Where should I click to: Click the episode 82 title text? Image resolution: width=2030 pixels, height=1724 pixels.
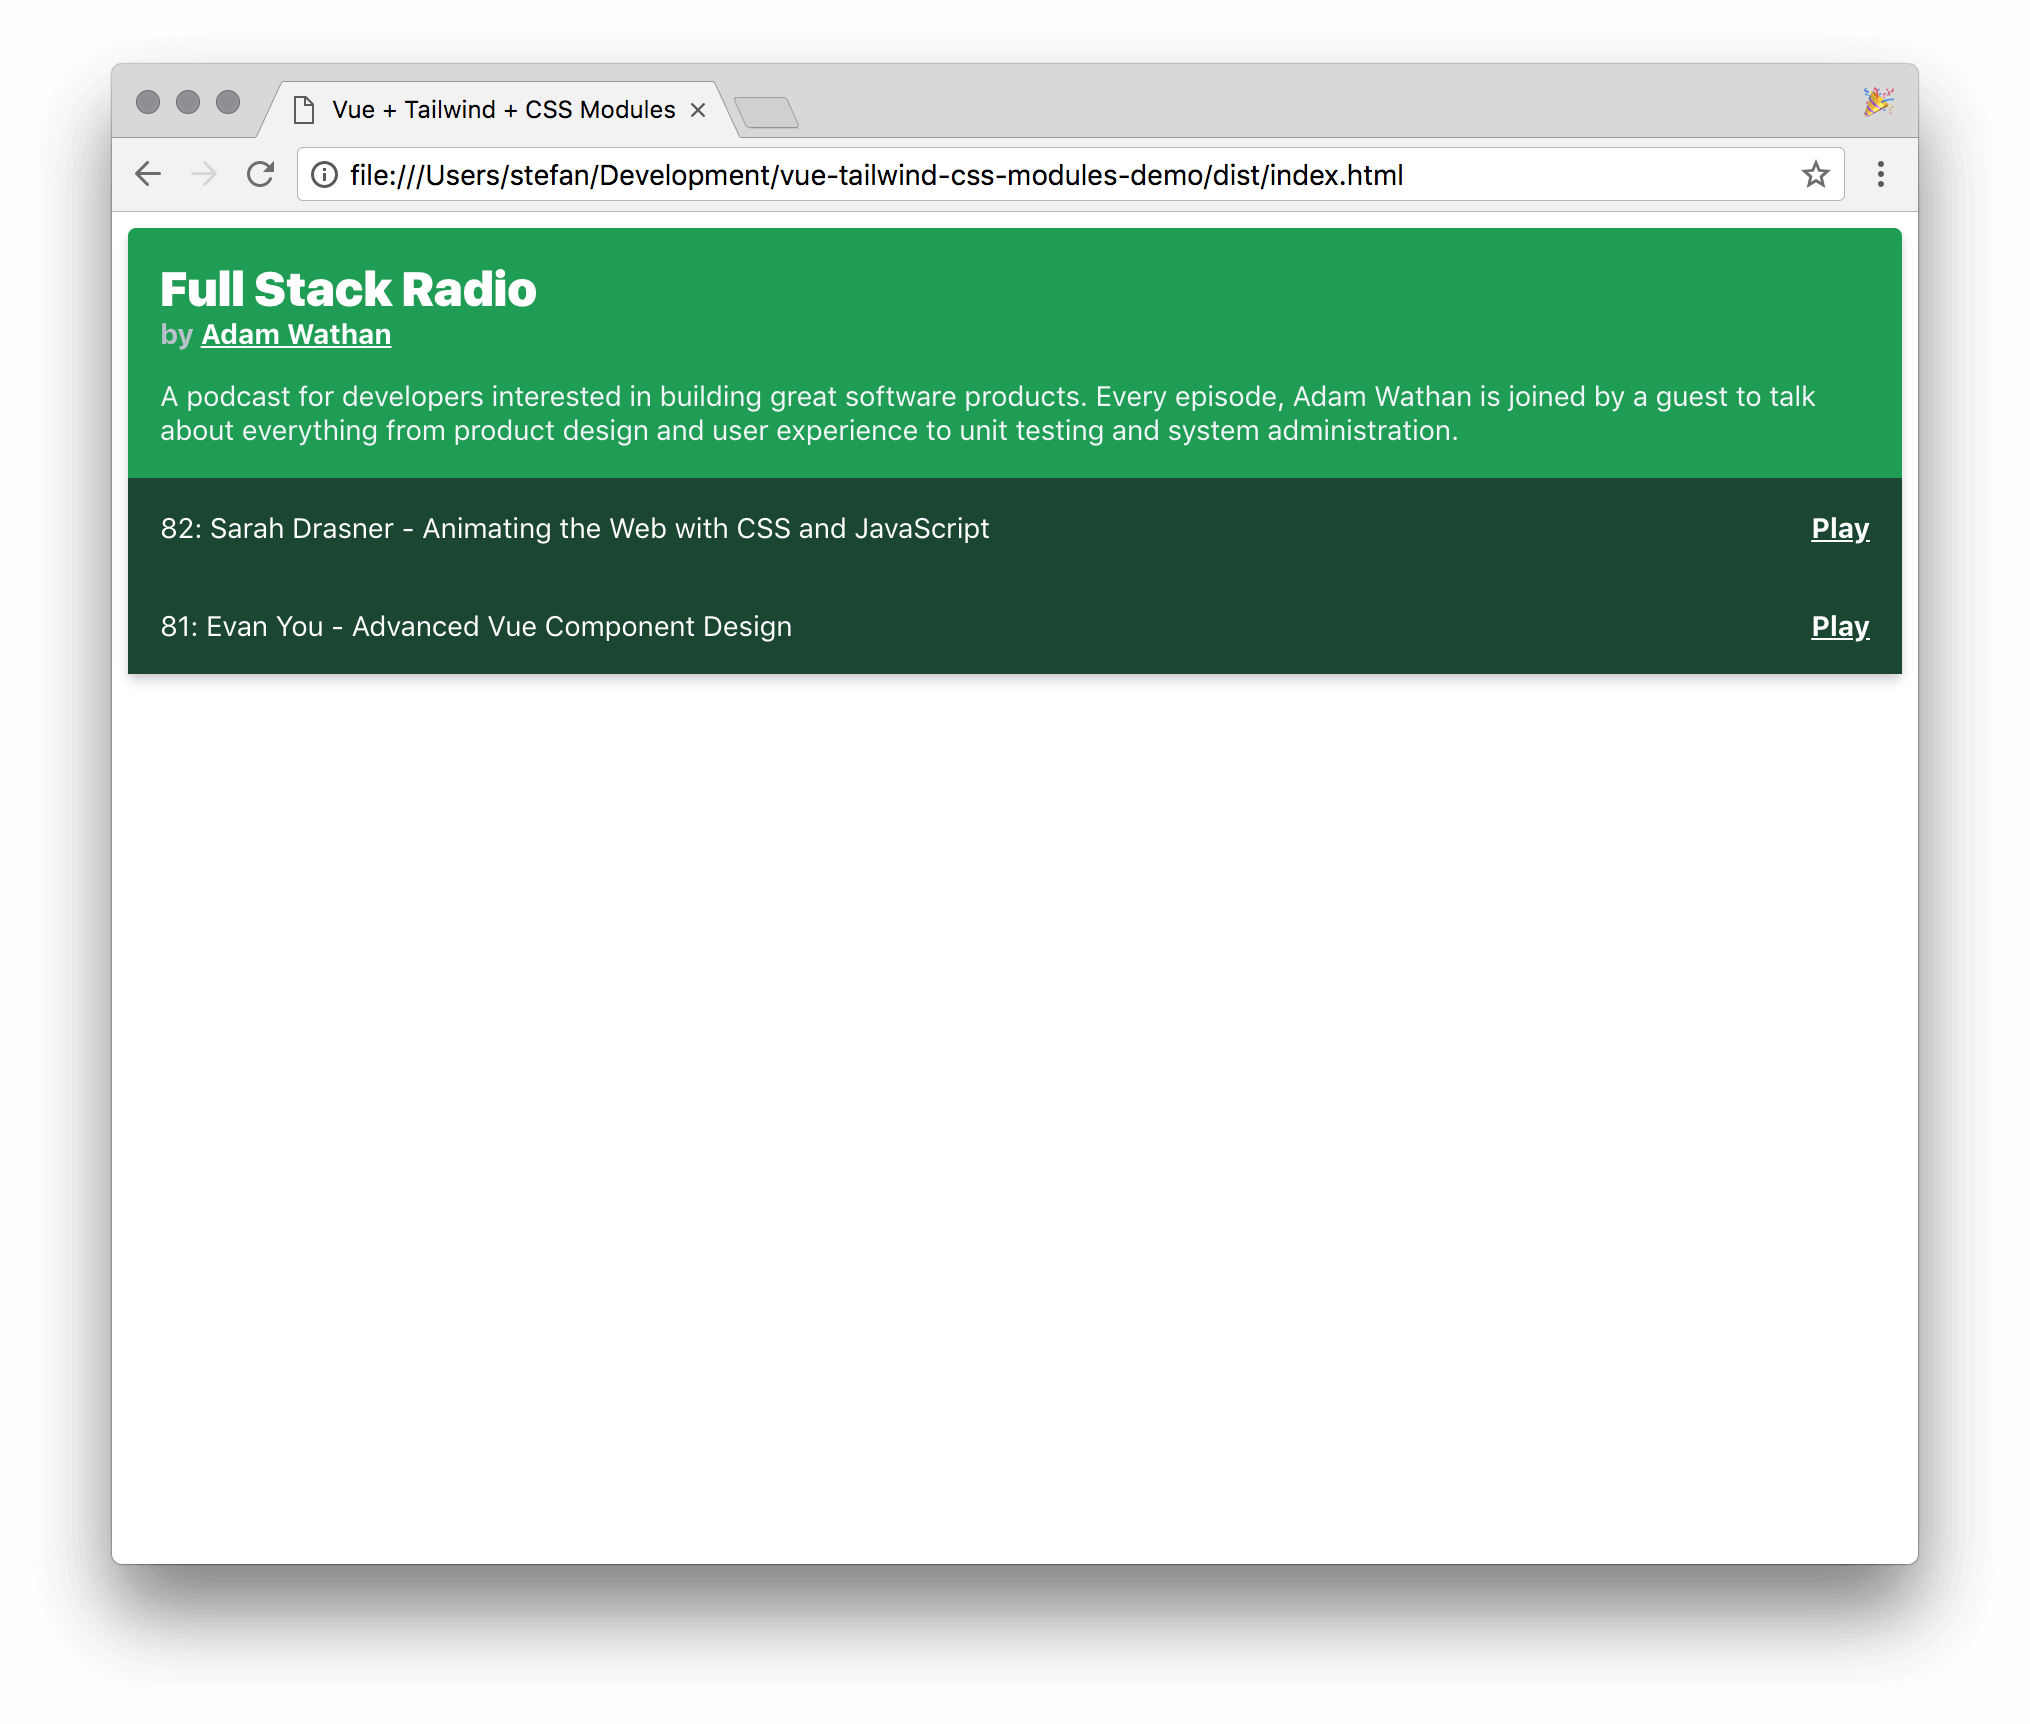[575, 529]
